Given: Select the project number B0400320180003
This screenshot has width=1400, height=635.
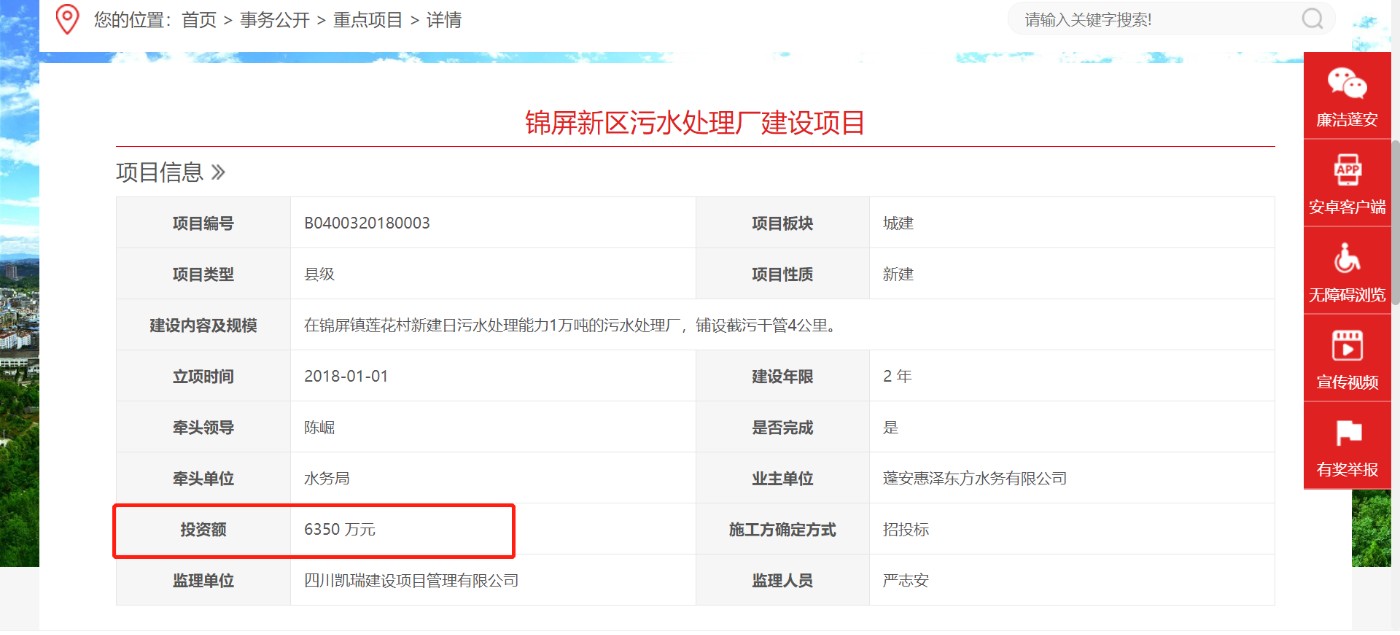Looking at the screenshot, I should 367,223.
